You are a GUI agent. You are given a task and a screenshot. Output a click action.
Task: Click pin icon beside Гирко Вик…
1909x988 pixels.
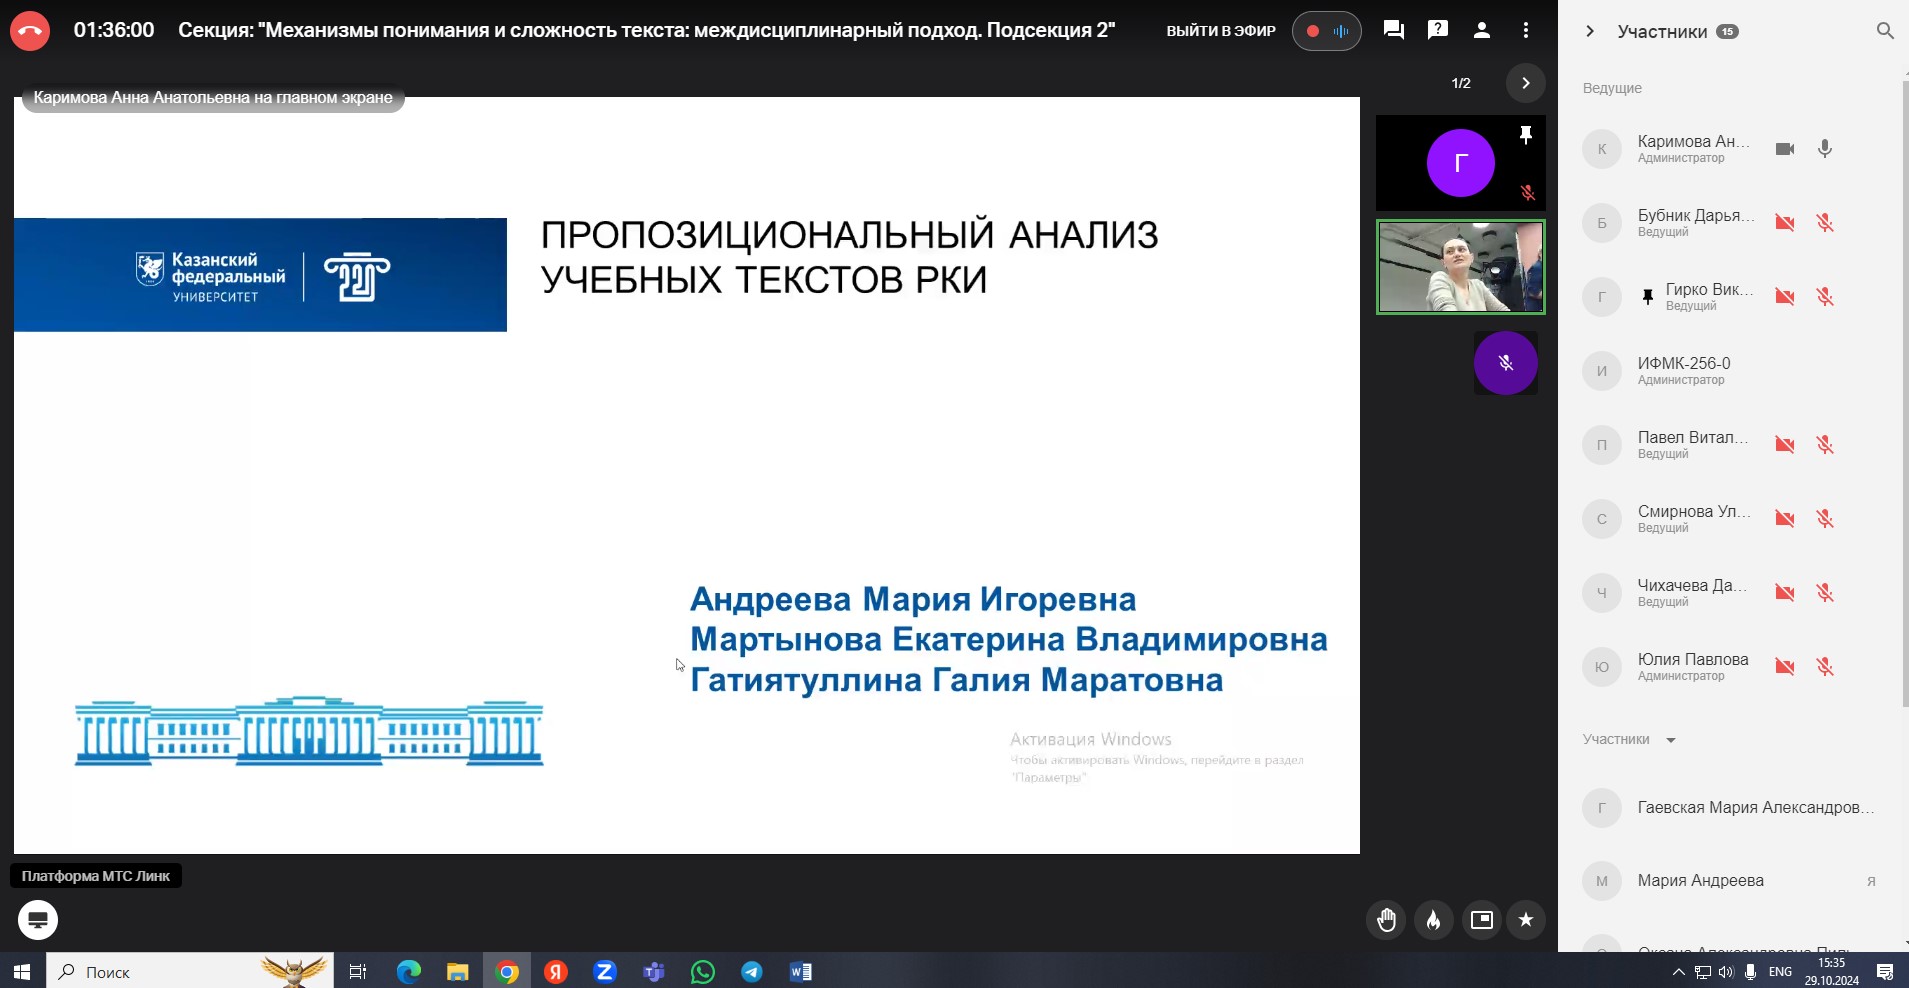point(1648,297)
